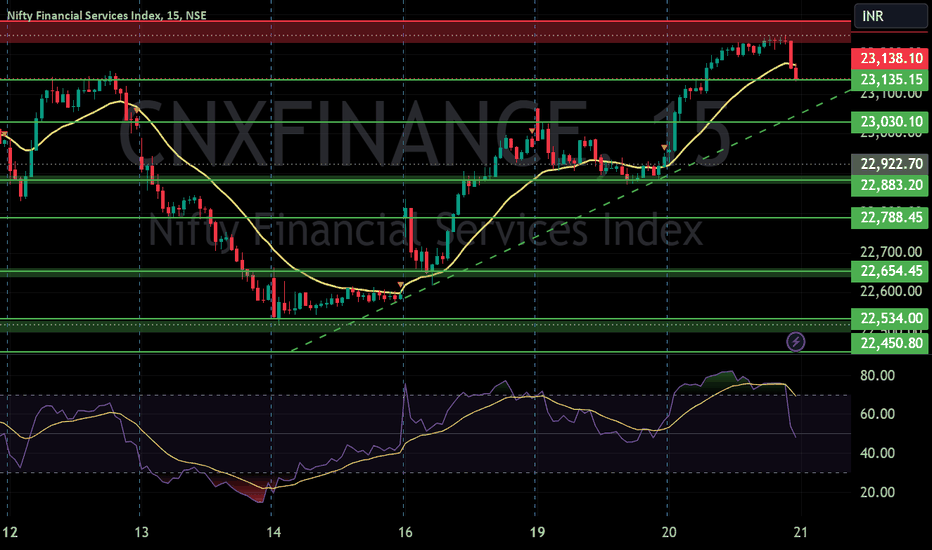The image size is (932, 550).
Task: Click date label 13 on time axis
Action: click(x=141, y=532)
